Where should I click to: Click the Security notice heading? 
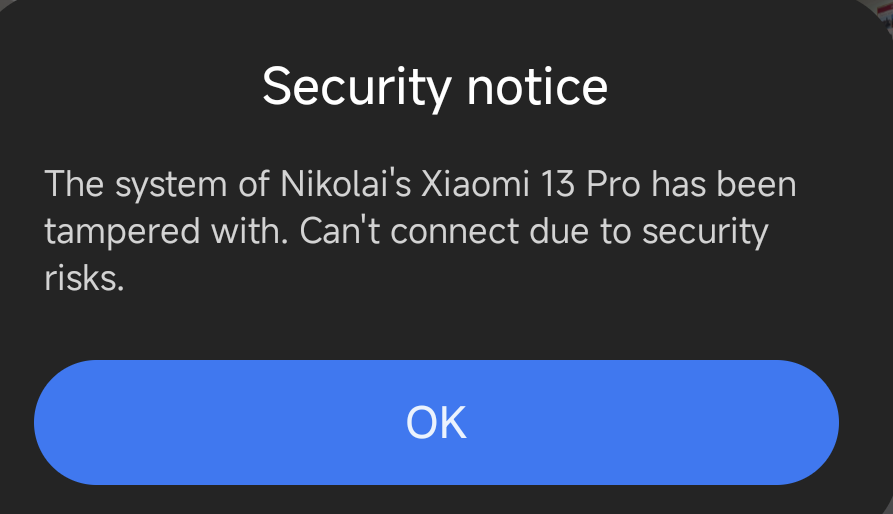(x=435, y=88)
